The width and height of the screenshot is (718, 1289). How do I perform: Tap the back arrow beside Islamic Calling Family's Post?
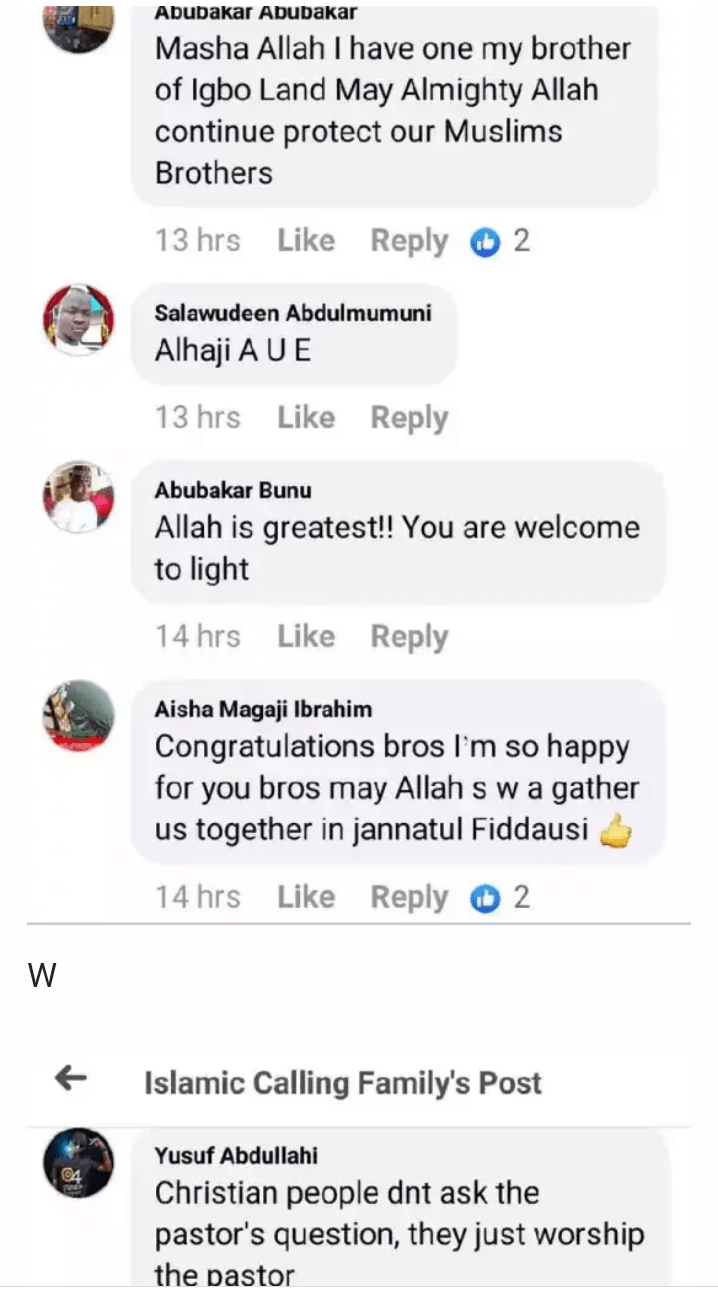click(x=70, y=1078)
